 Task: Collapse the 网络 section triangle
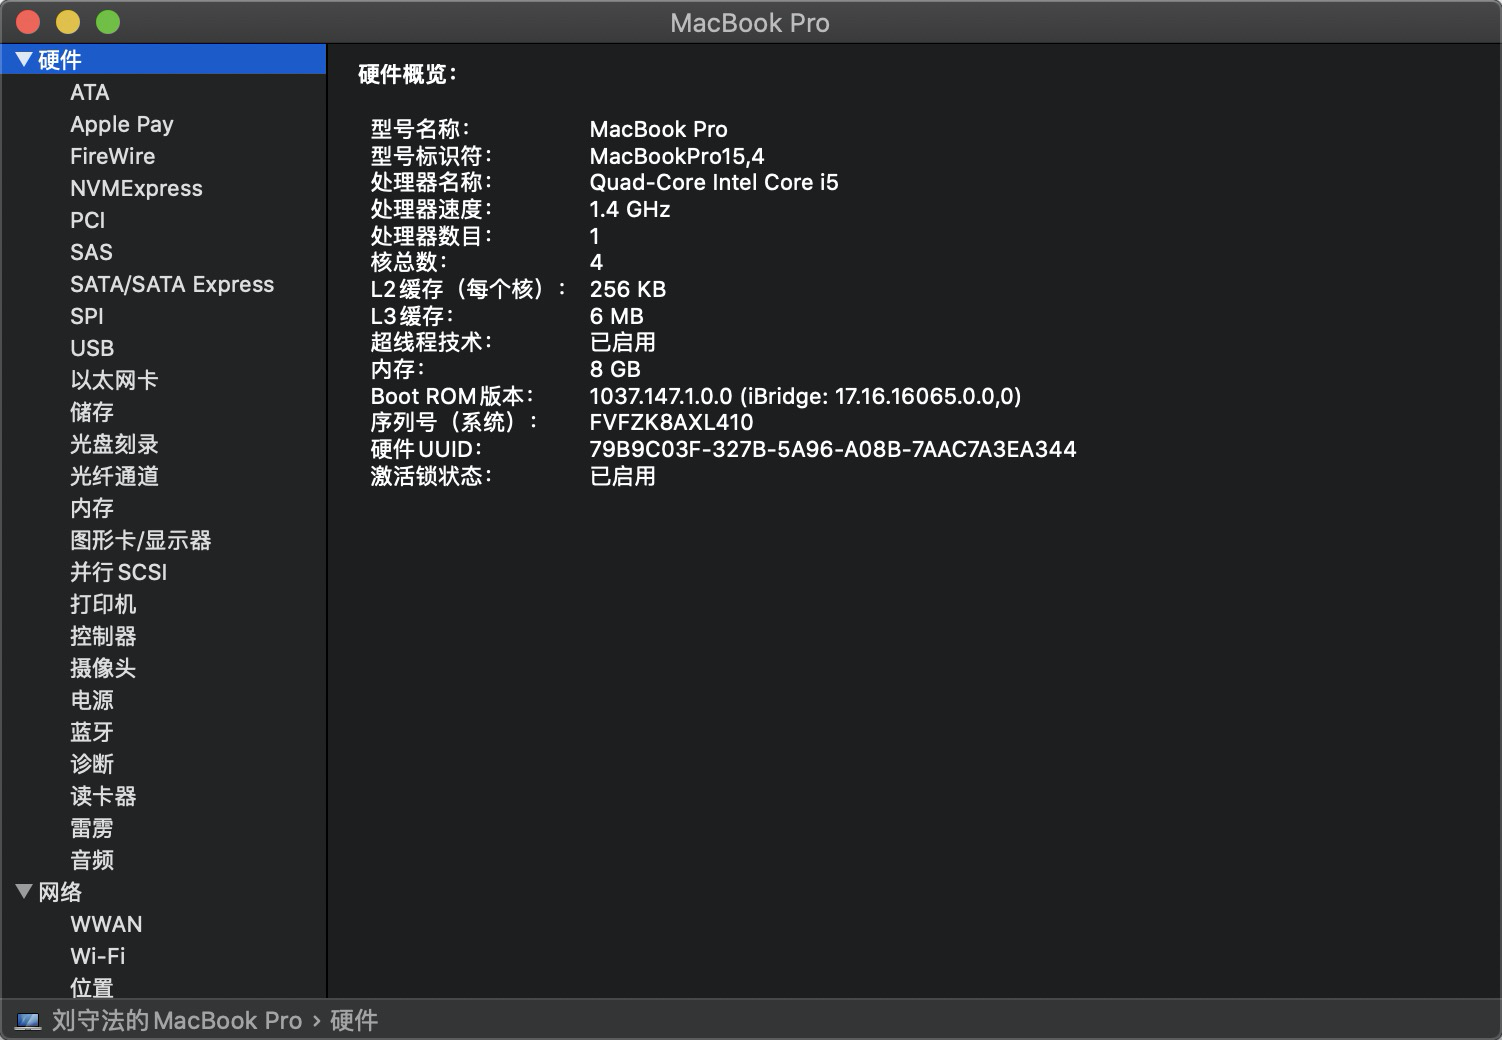pos(24,892)
